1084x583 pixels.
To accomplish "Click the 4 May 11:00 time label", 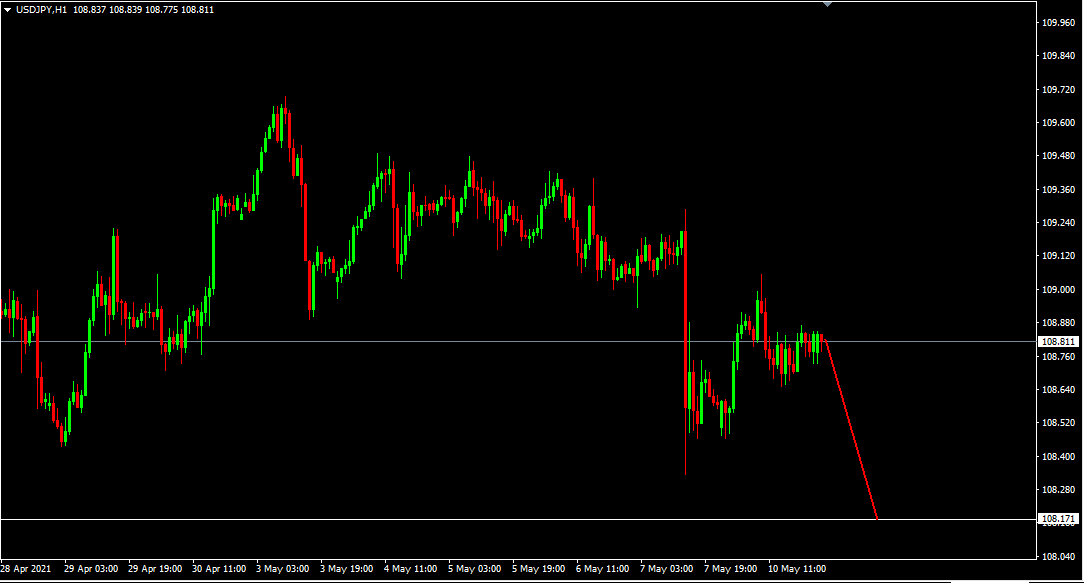I will click(x=411, y=569).
